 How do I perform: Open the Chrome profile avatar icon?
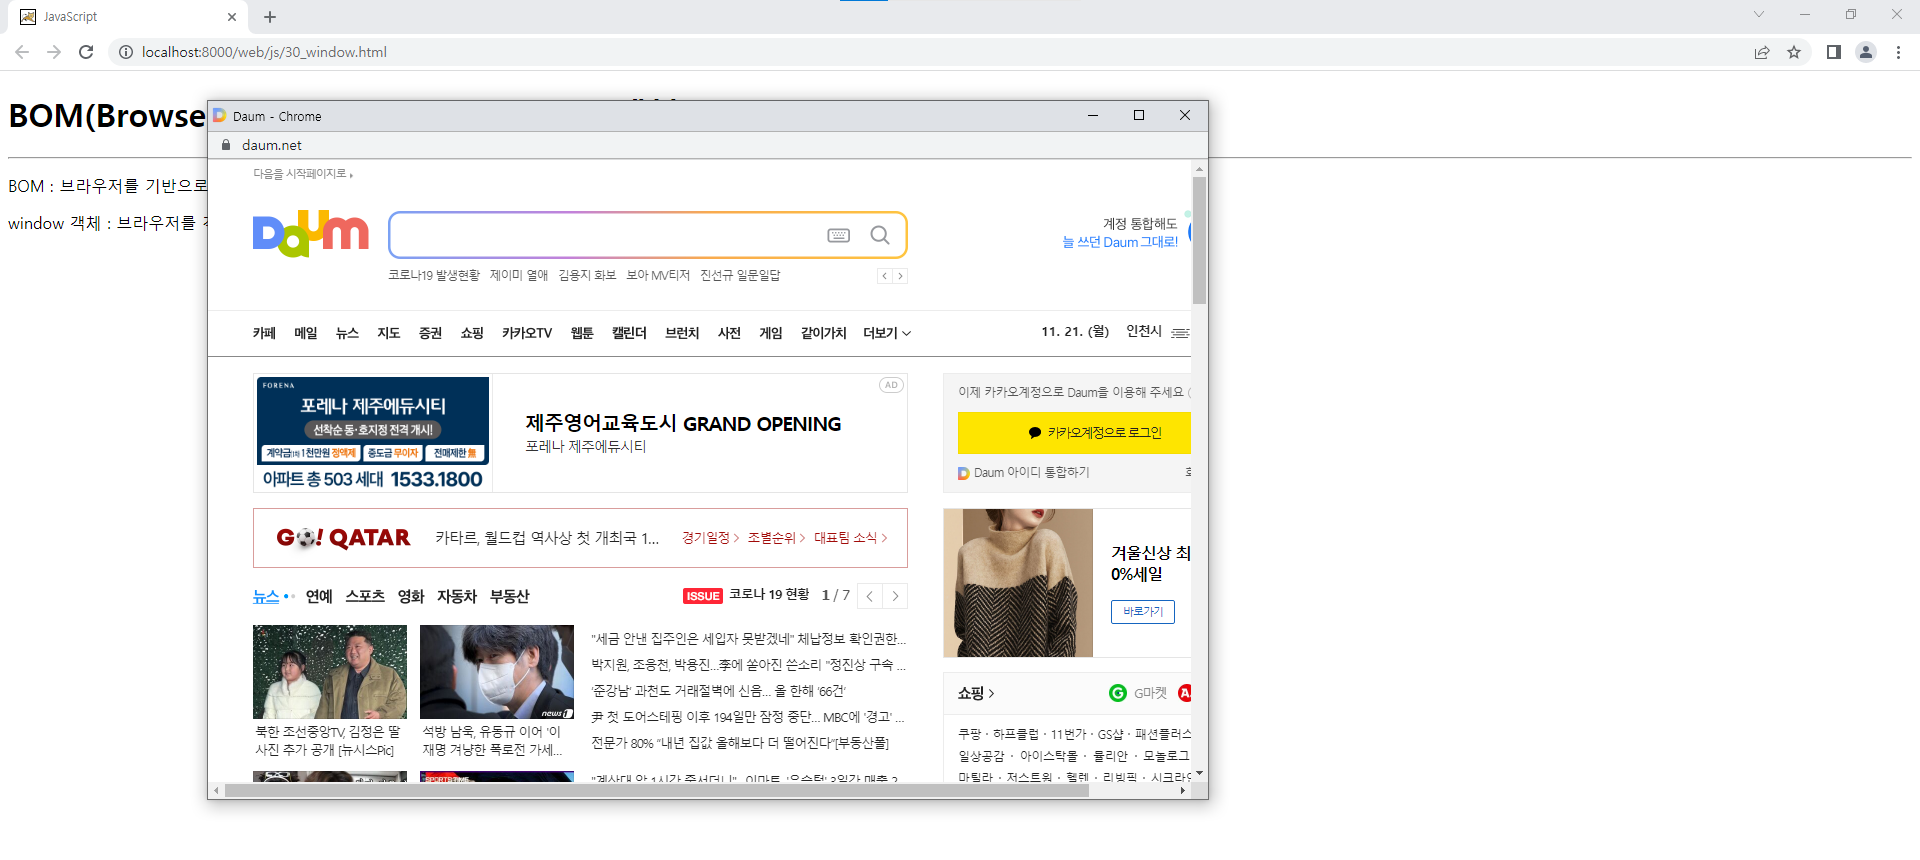[1866, 52]
